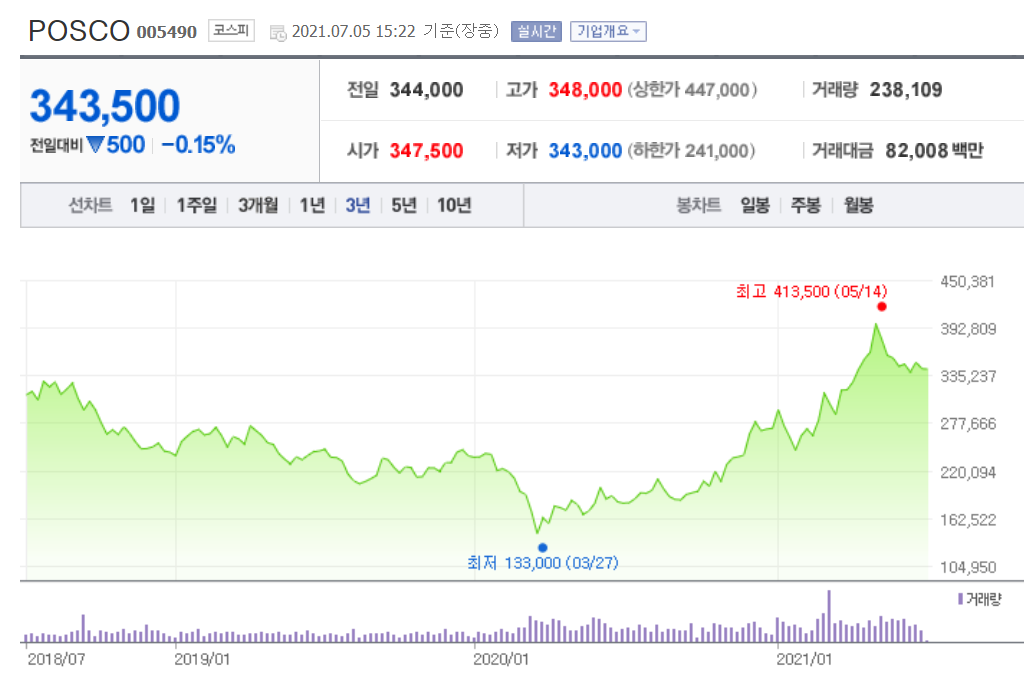Click the 전일 value 344,000
This screenshot has width=1024, height=684.
tap(426, 90)
